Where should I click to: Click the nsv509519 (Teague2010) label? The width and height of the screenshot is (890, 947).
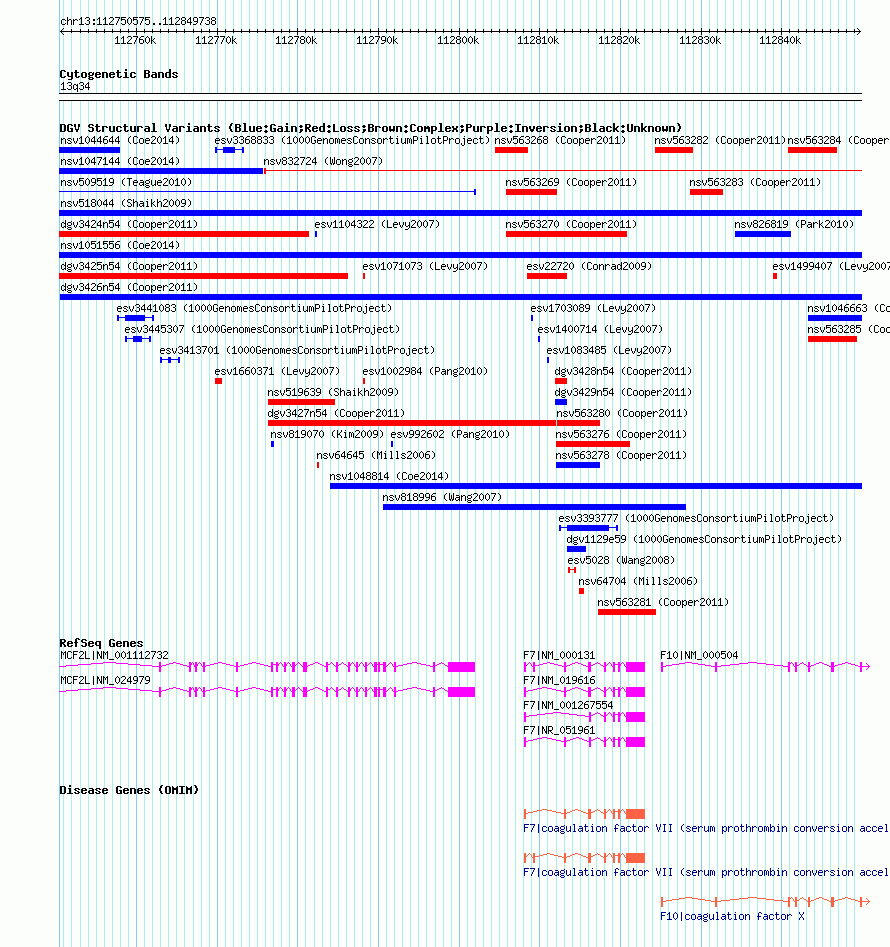coord(126,182)
